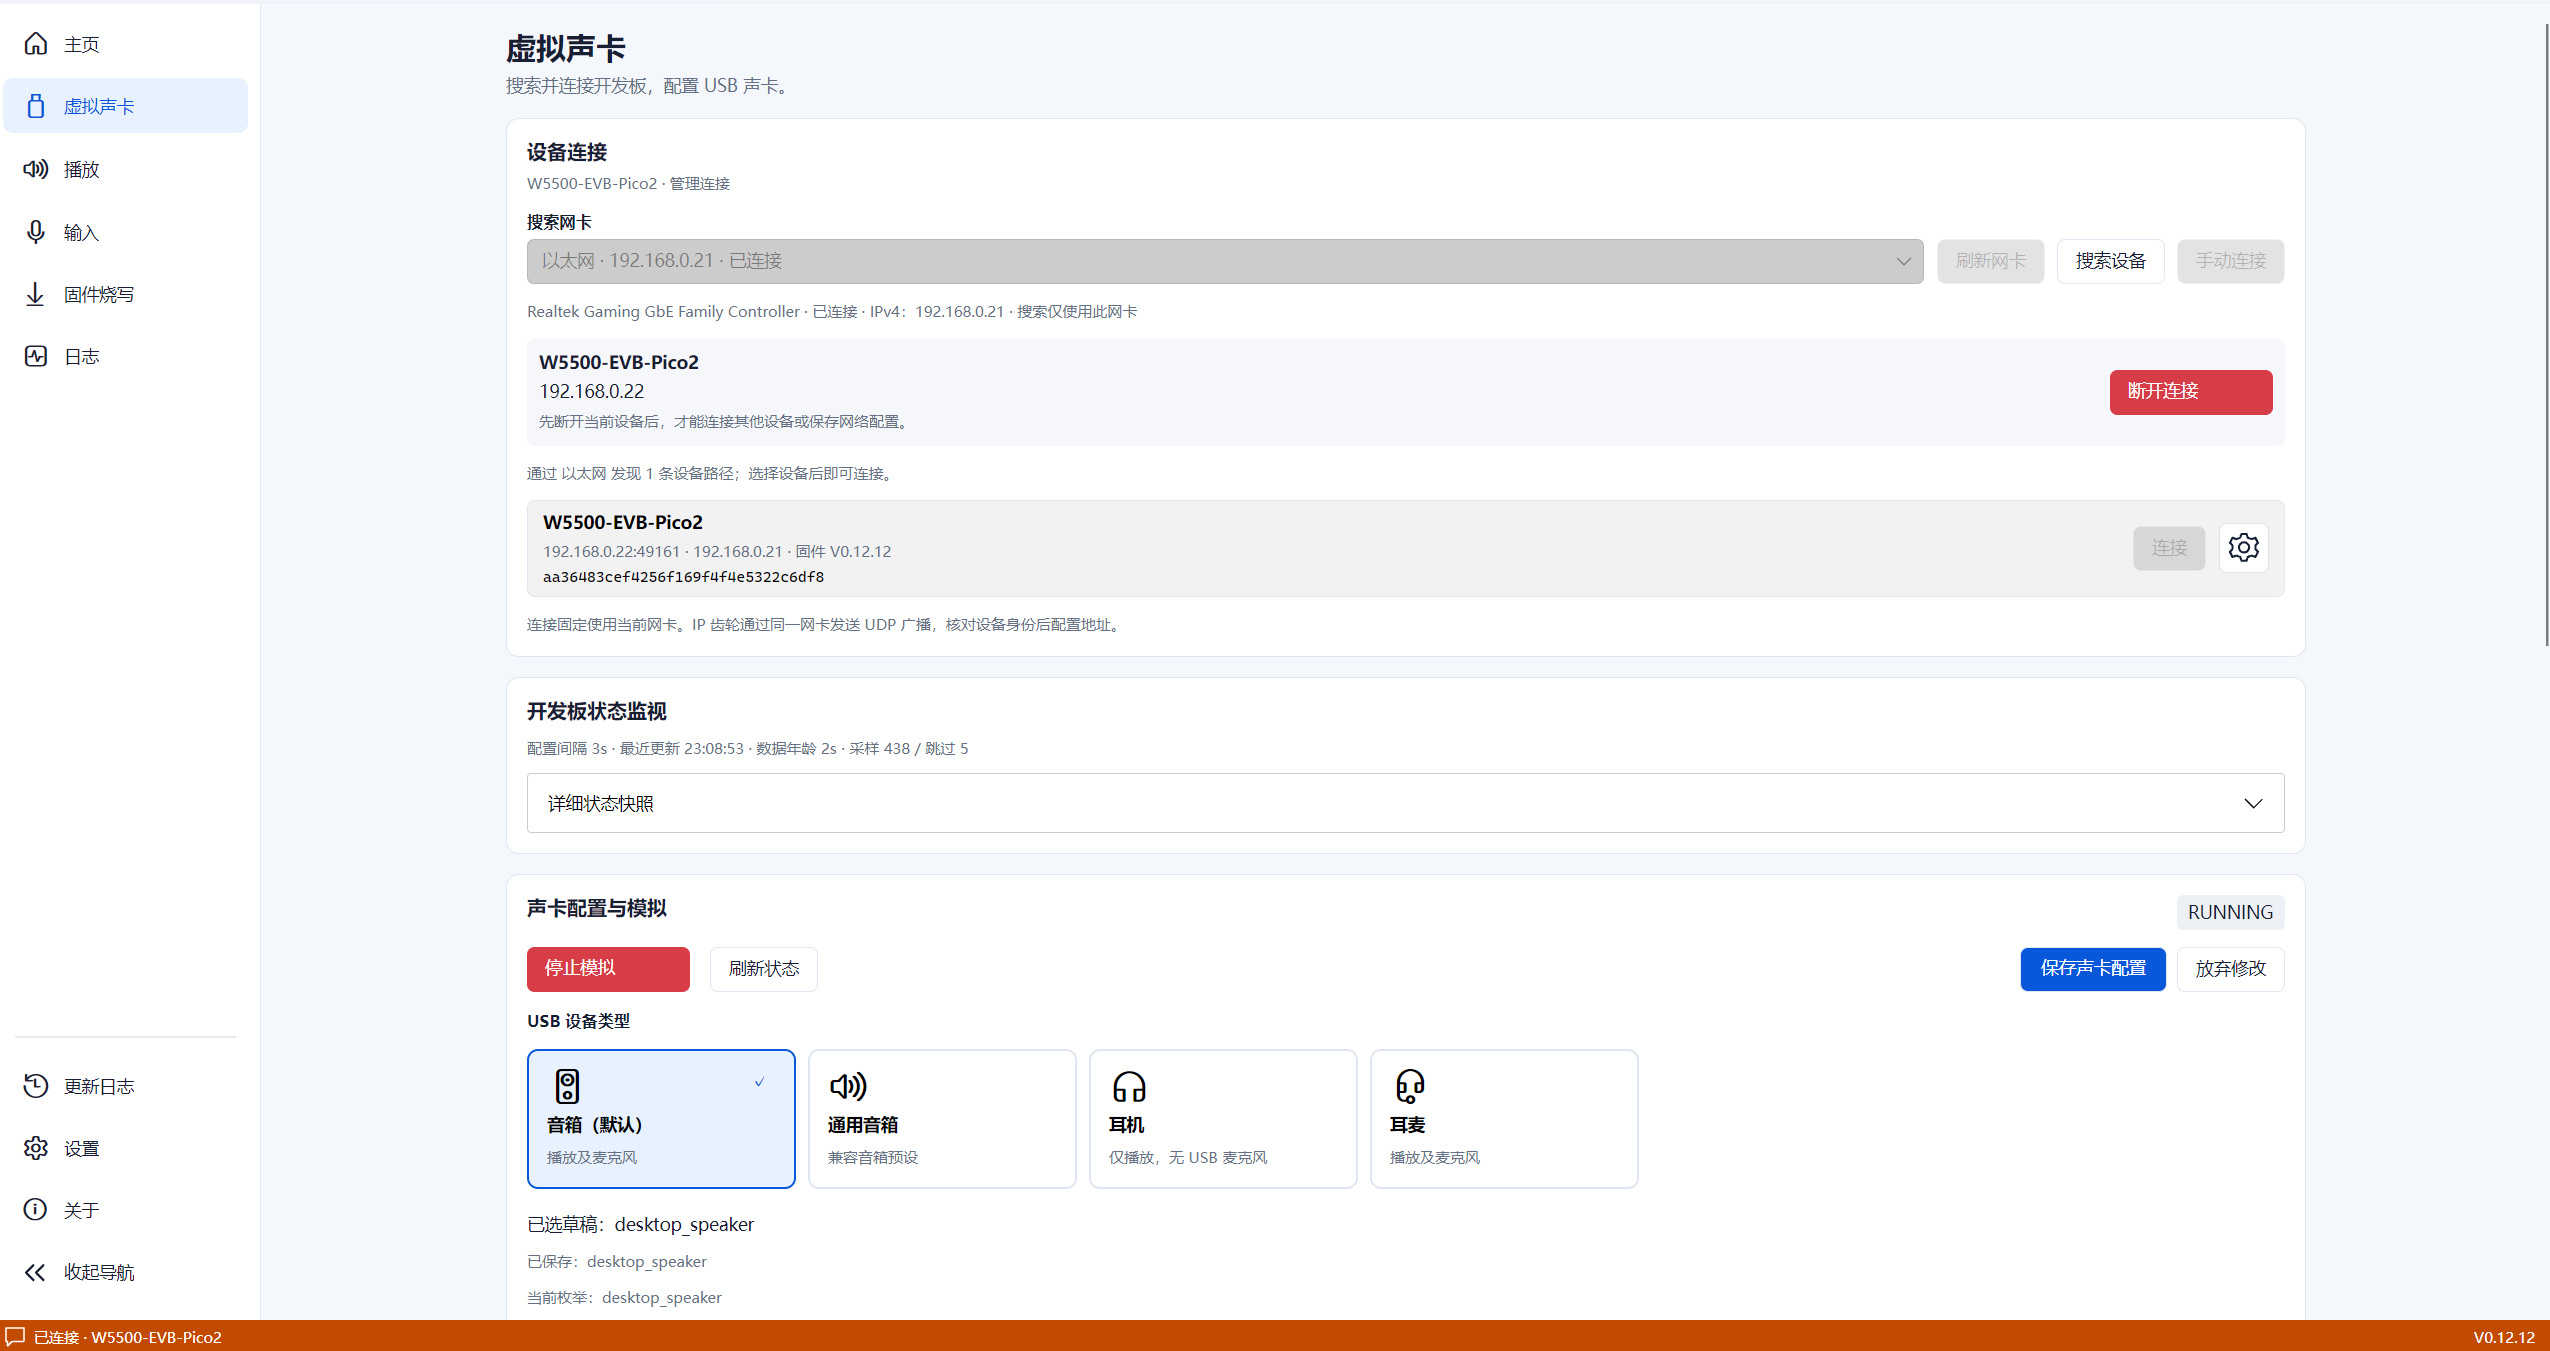The width and height of the screenshot is (2550, 1351).
Task: Click the double-chevron icon for 收起导航
Action: coord(36,1272)
